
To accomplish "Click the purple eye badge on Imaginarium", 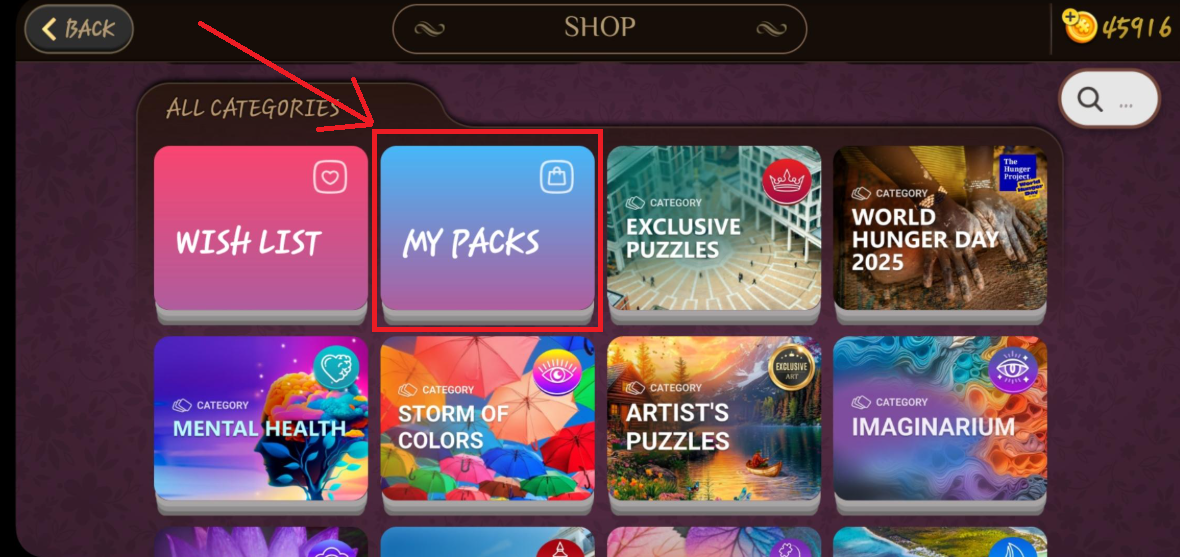I will click(1013, 369).
